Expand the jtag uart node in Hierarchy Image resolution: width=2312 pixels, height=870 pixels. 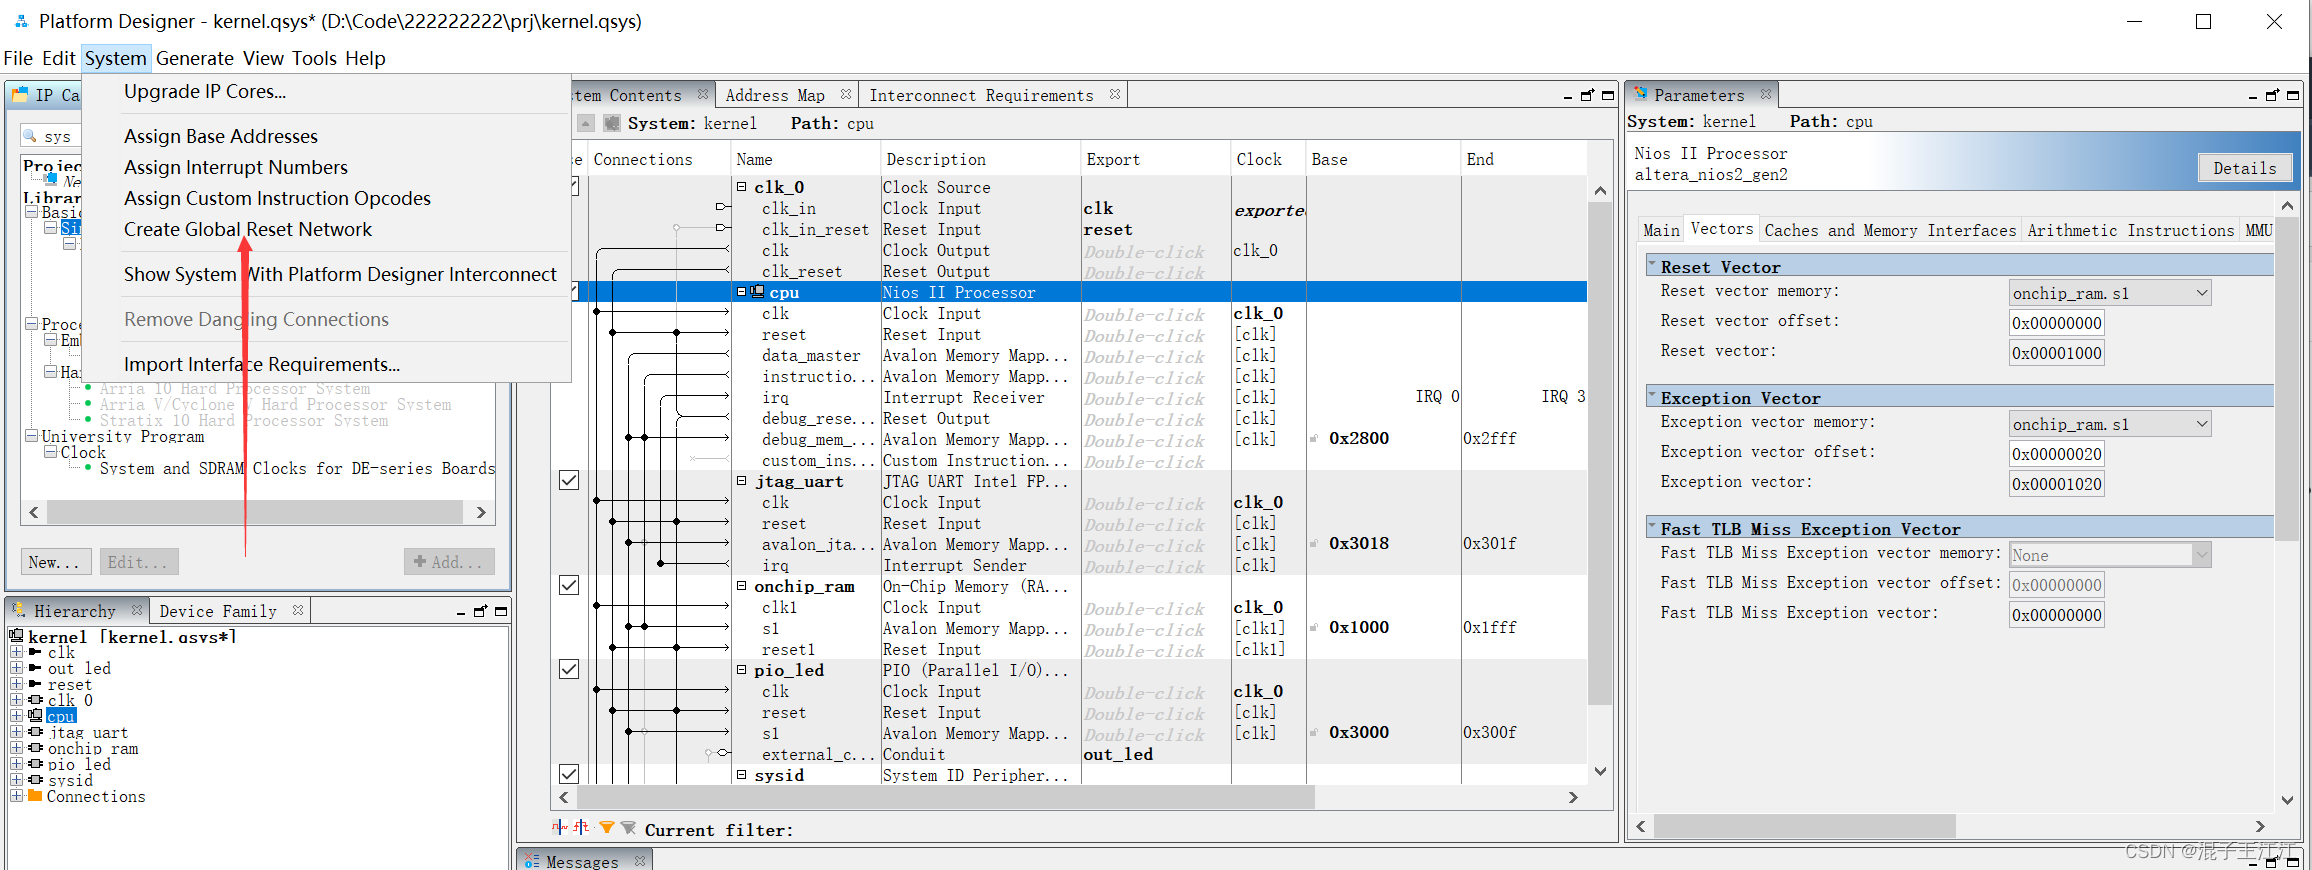(16, 733)
